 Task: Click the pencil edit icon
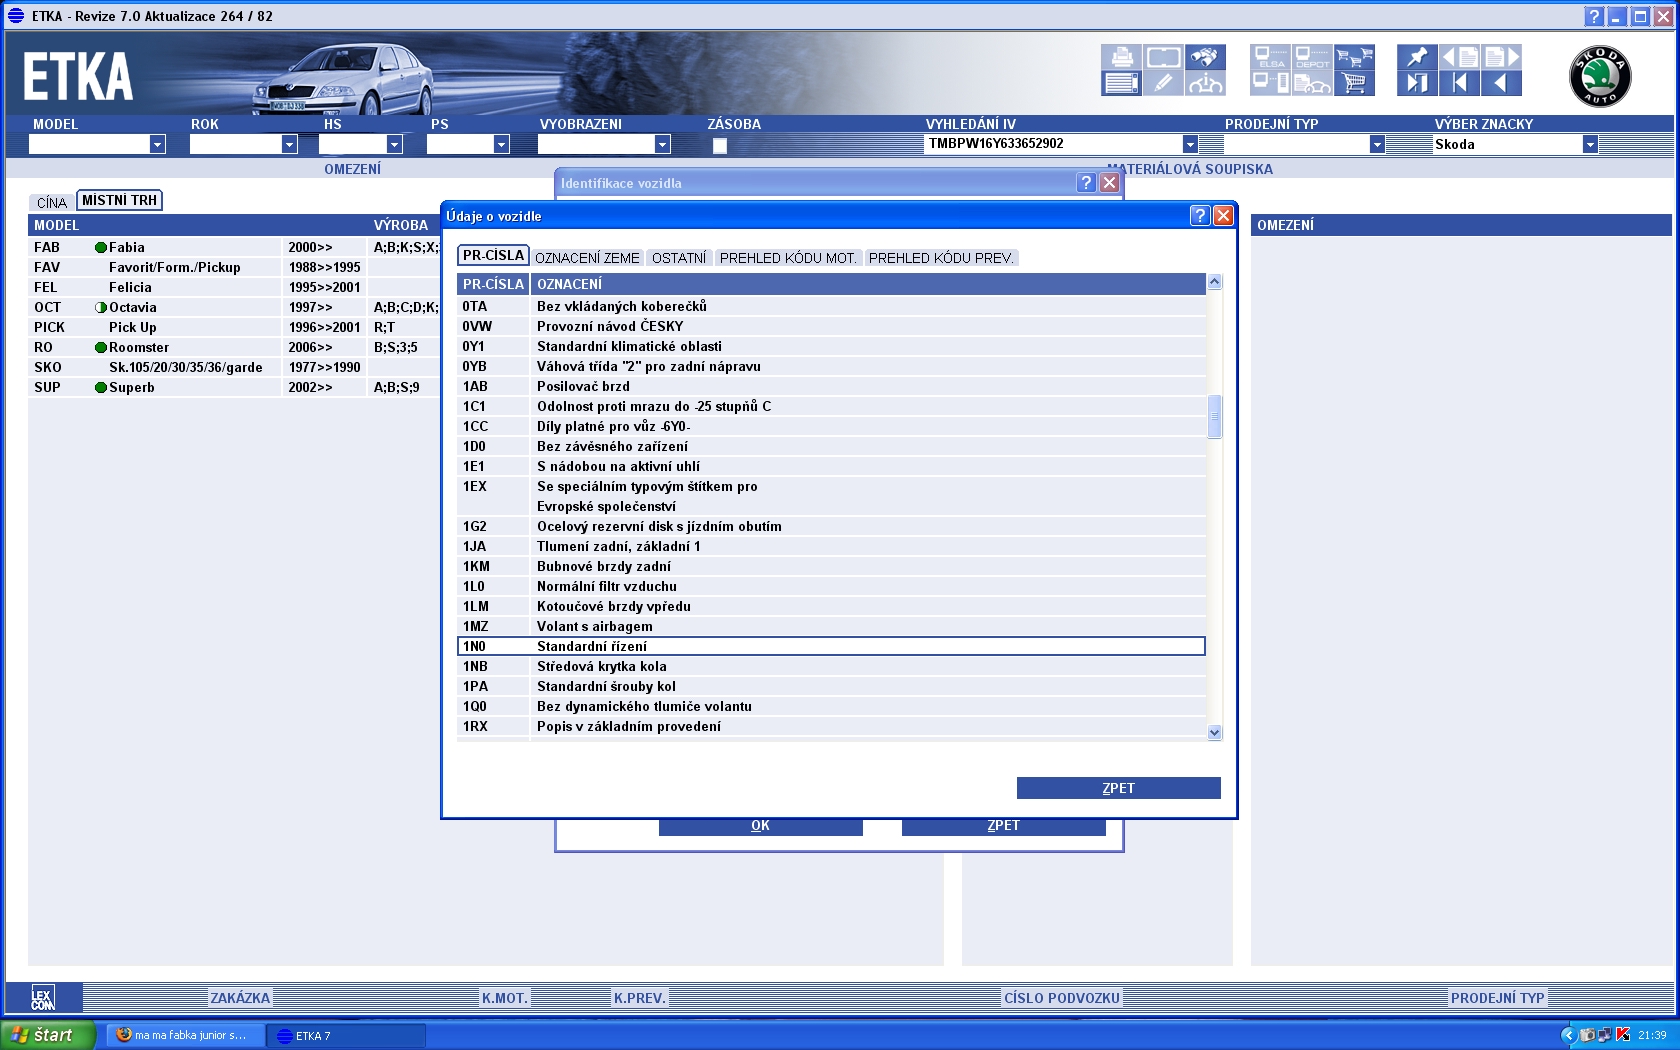1163,84
